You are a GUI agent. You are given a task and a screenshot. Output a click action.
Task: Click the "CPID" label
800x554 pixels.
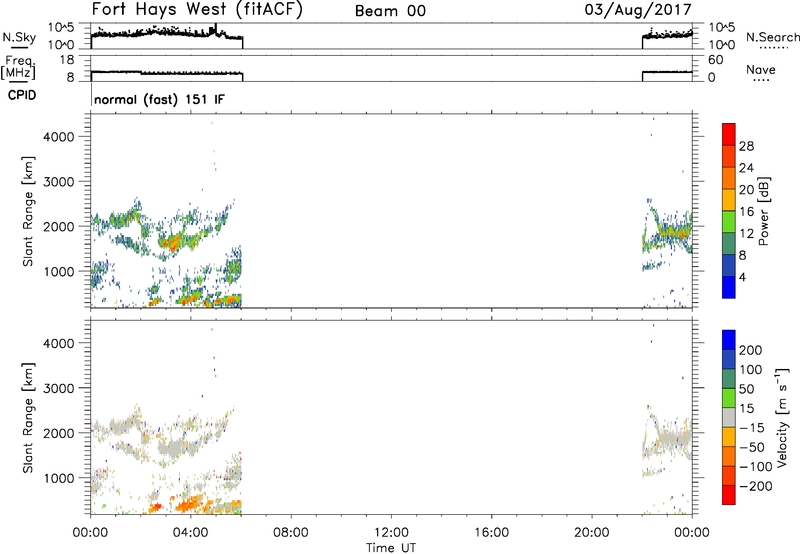pos(22,95)
